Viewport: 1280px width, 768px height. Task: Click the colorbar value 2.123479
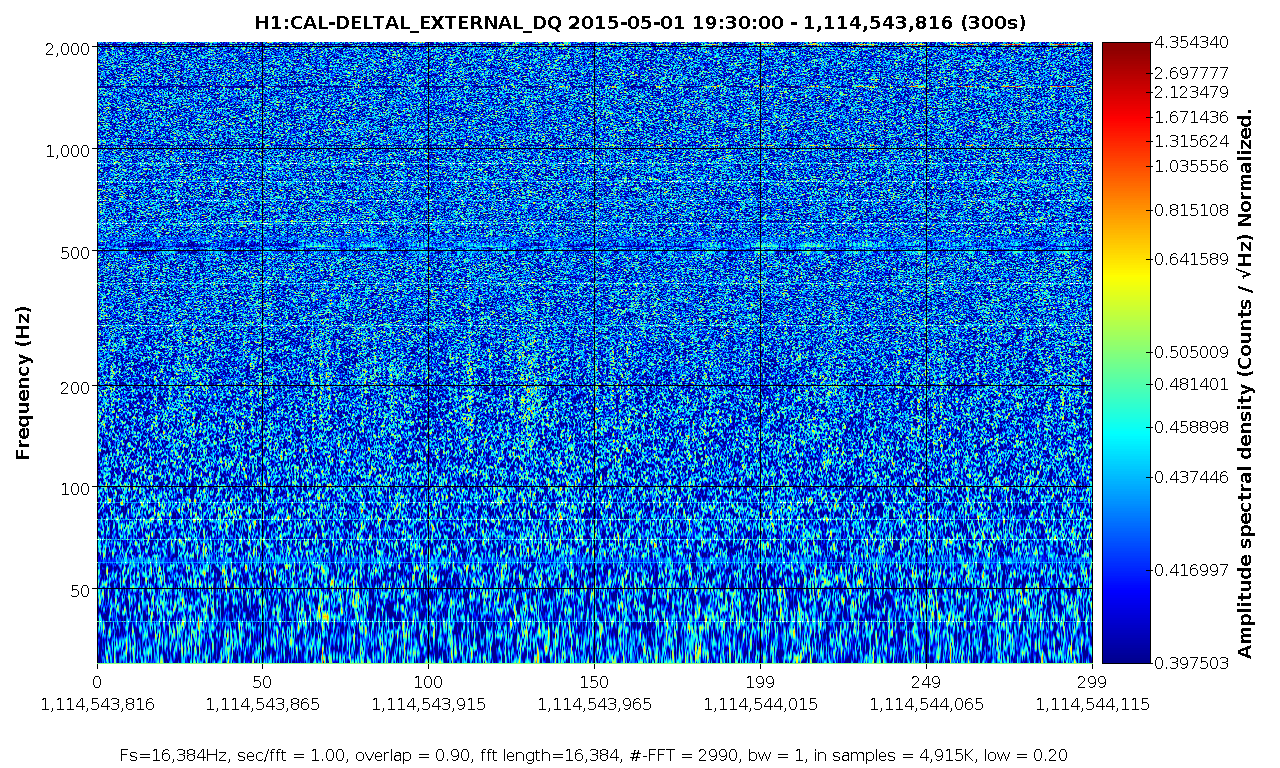click(x=1190, y=93)
